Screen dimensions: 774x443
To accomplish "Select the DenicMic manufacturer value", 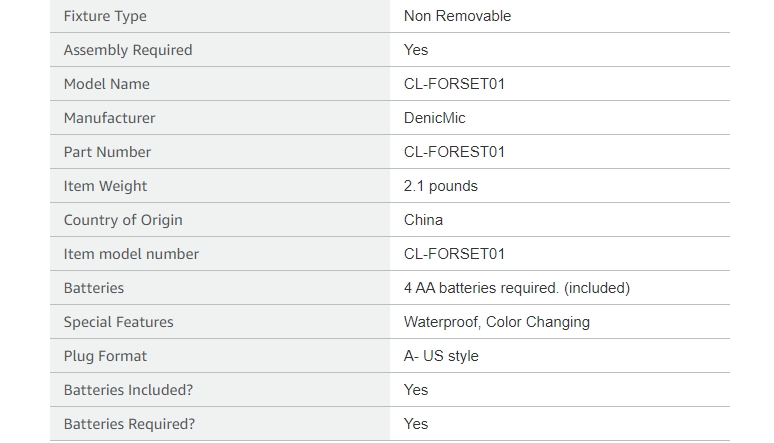I will point(434,118).
